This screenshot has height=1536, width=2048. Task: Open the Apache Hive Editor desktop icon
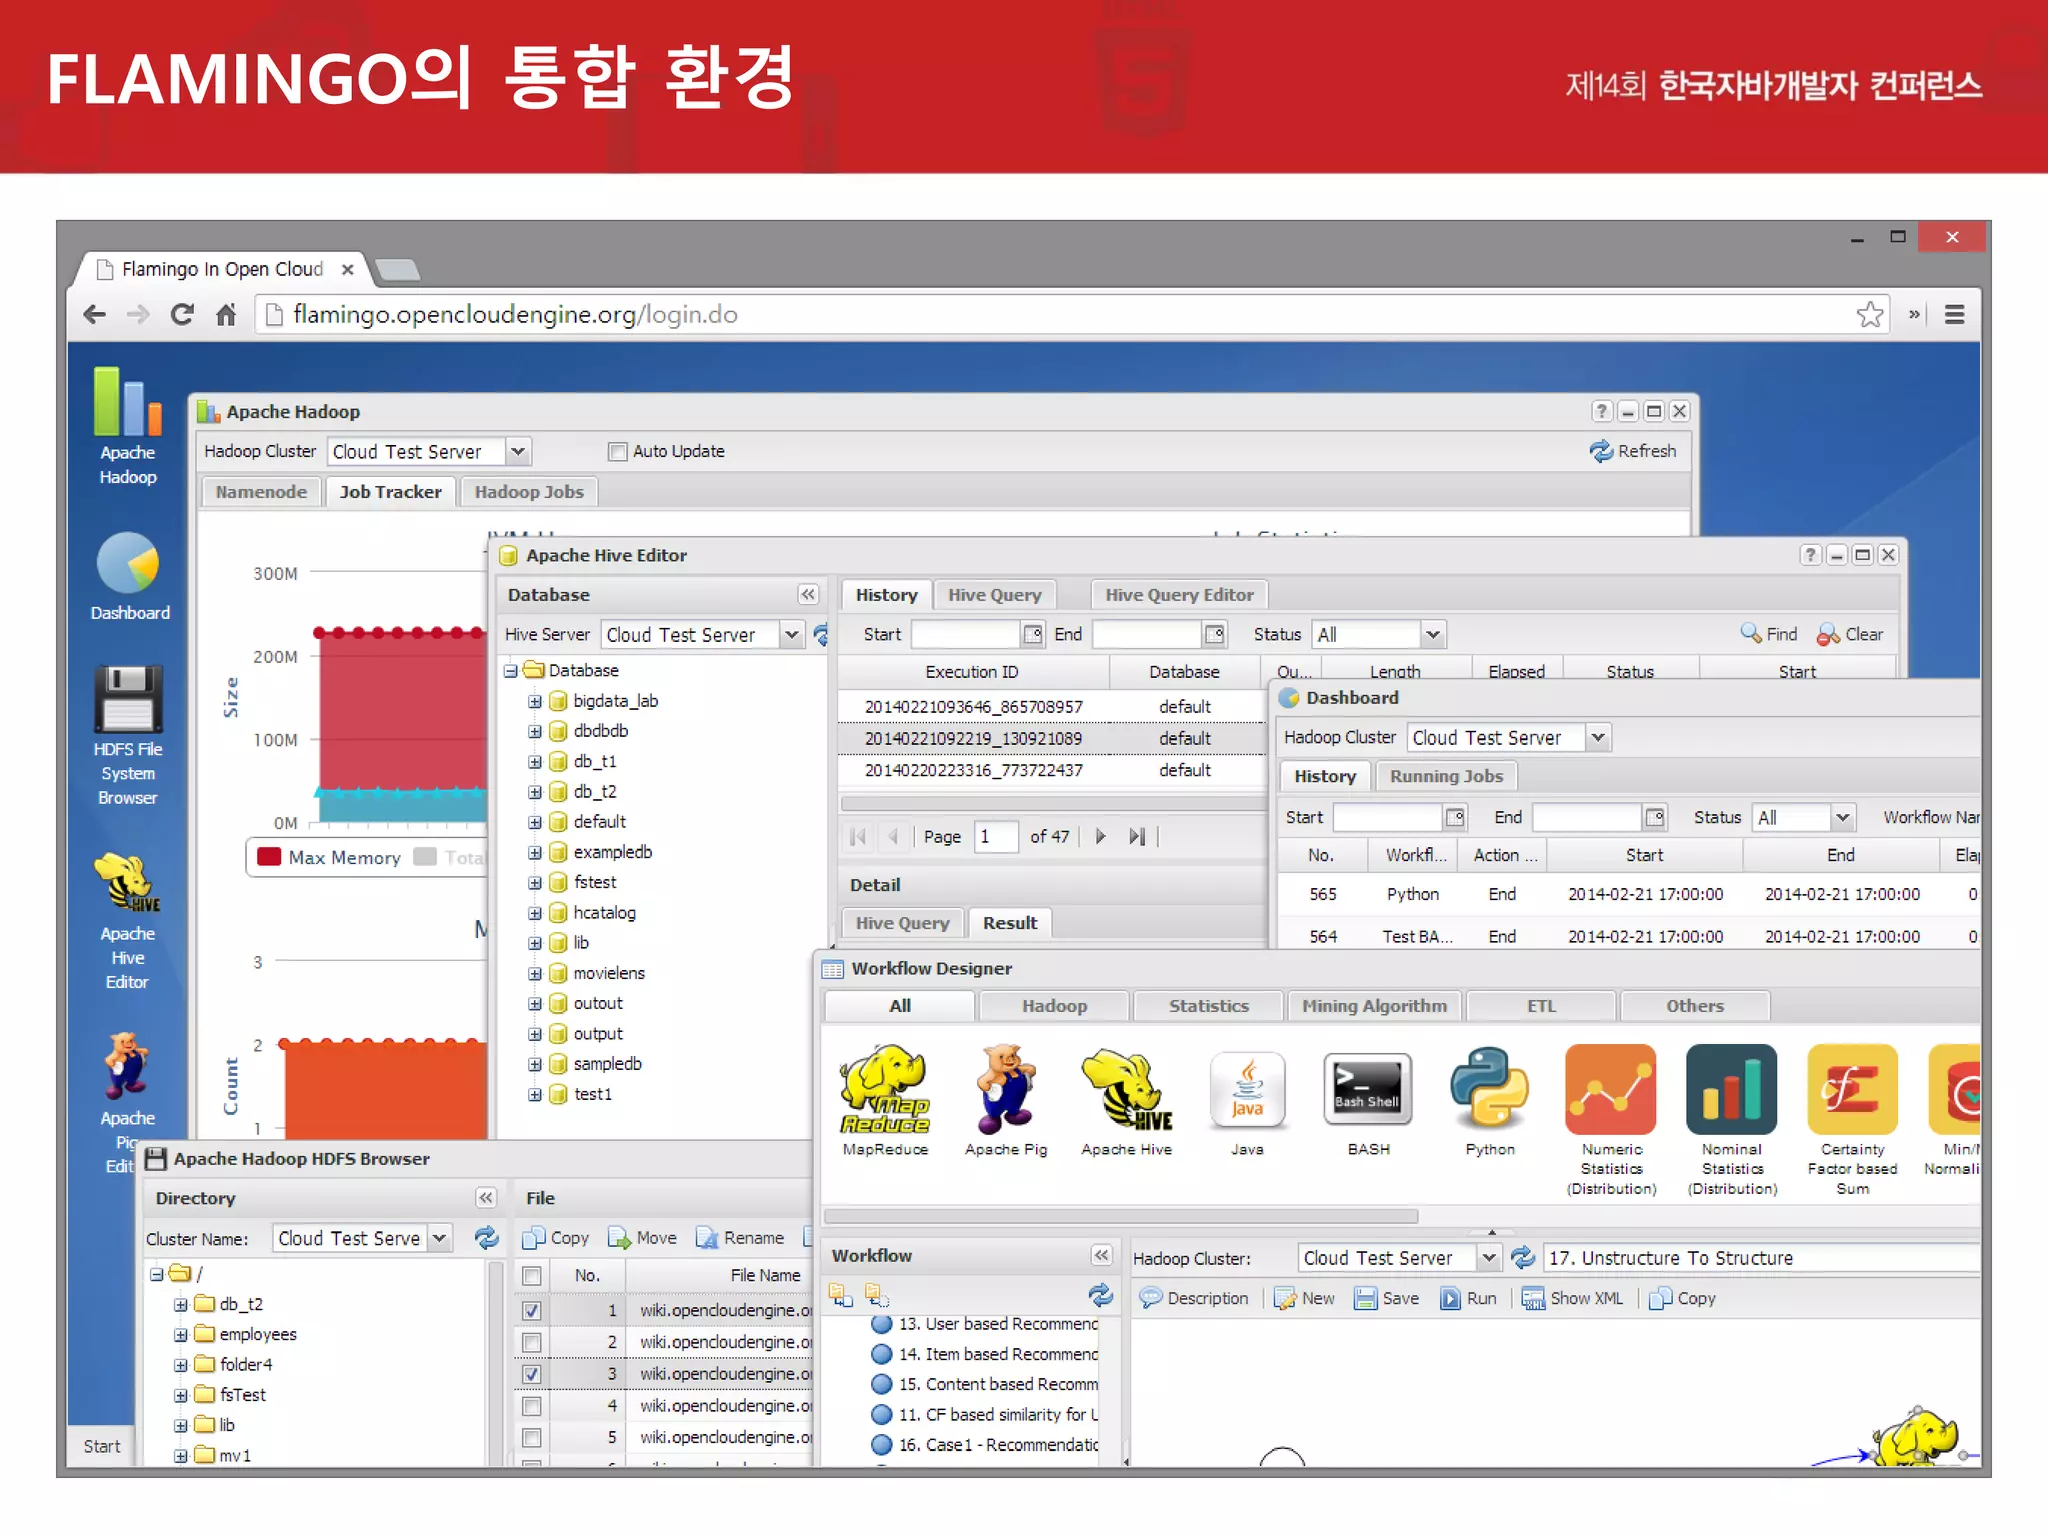coord(127,921)
